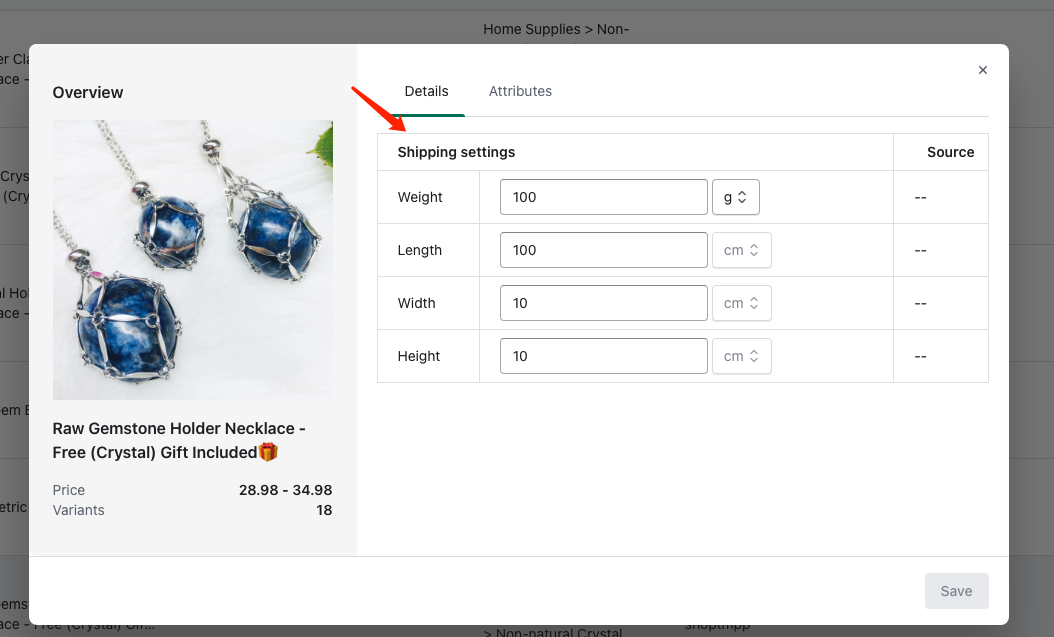Open the Length unit cm dropdown
The height and width of the screenshot is (637, 1054).
coord(741,250)
